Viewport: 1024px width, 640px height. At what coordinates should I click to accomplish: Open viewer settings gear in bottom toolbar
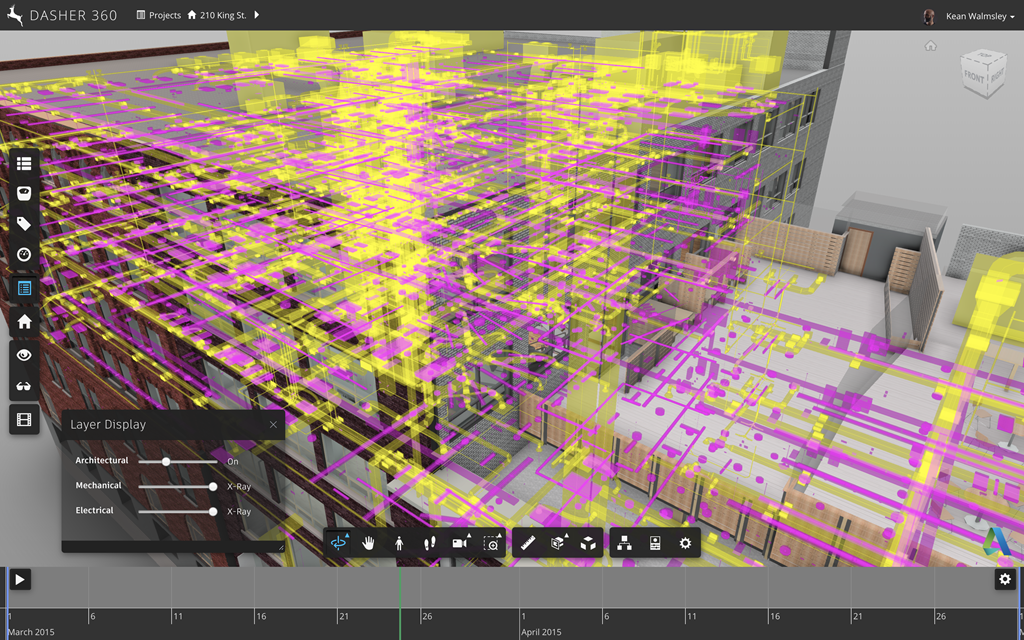coord(685,543)
